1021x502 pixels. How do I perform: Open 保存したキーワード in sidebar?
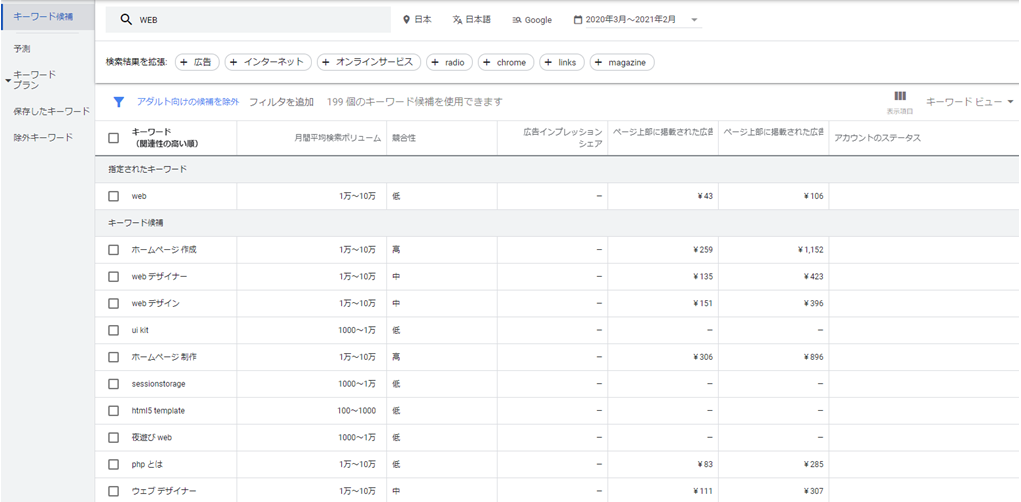[51, 111]
